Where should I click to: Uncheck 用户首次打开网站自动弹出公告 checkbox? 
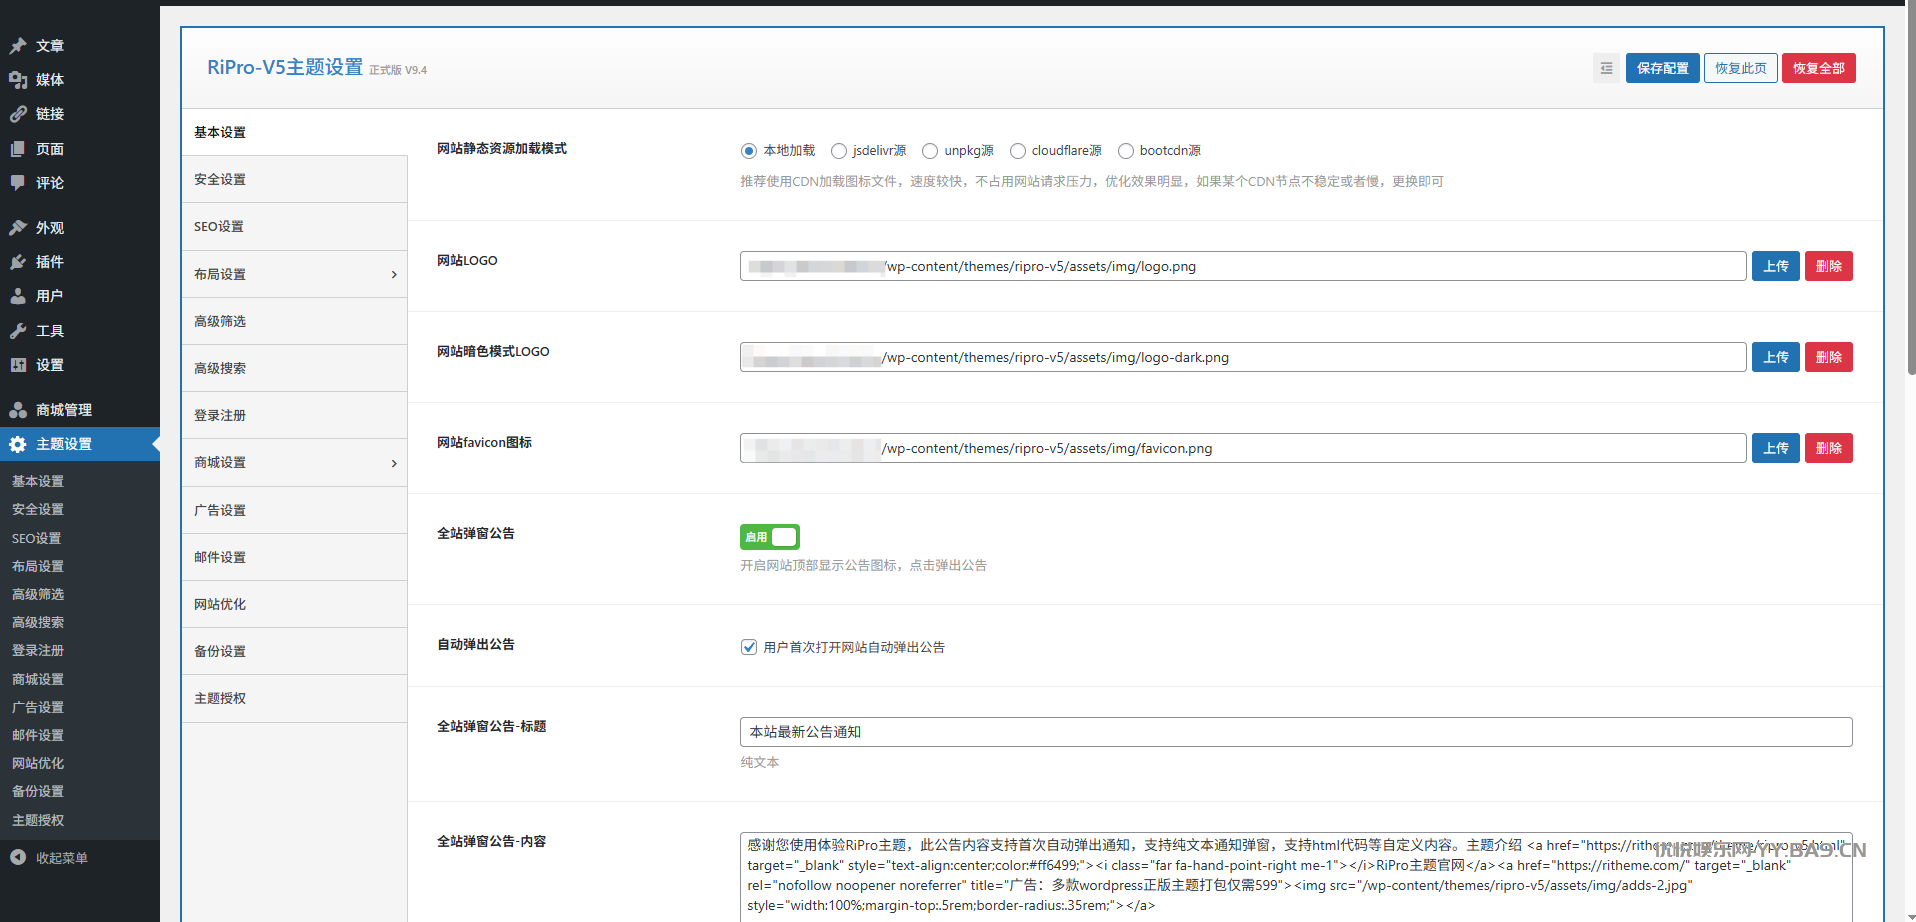[x=749, y=647]
